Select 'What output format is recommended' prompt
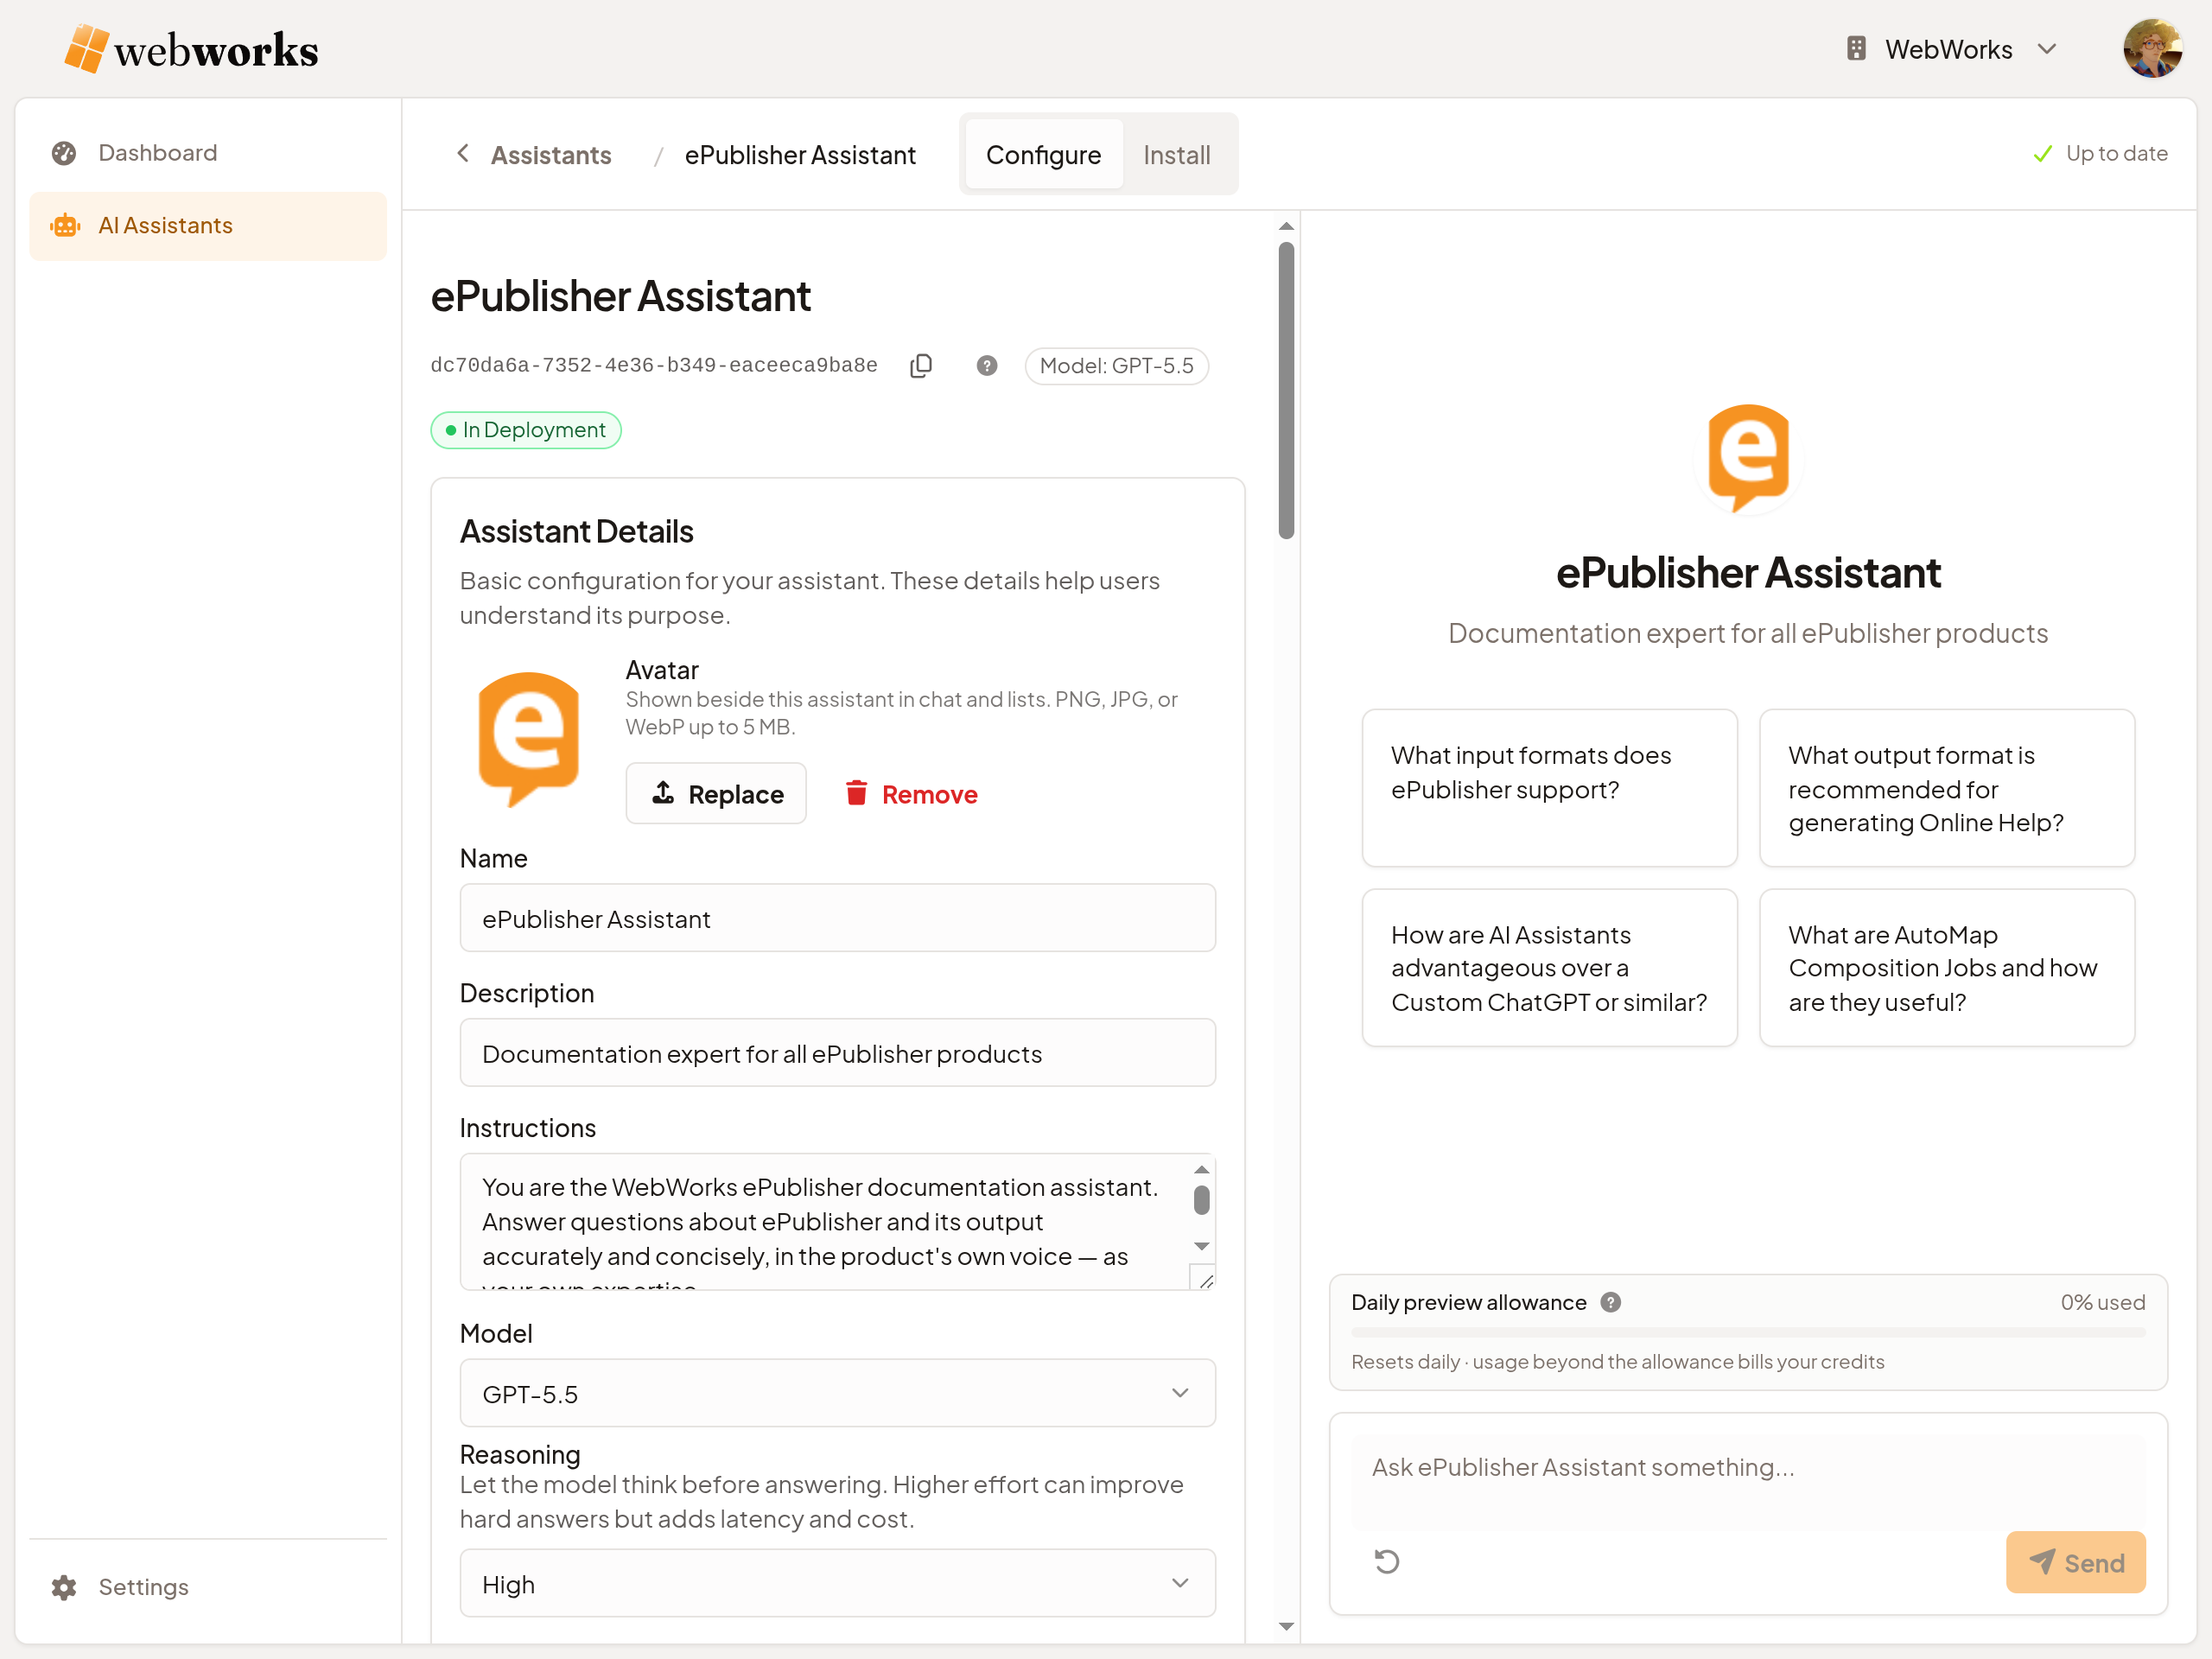This screenshot has width=2212, height=1659. click(1946, 787)
